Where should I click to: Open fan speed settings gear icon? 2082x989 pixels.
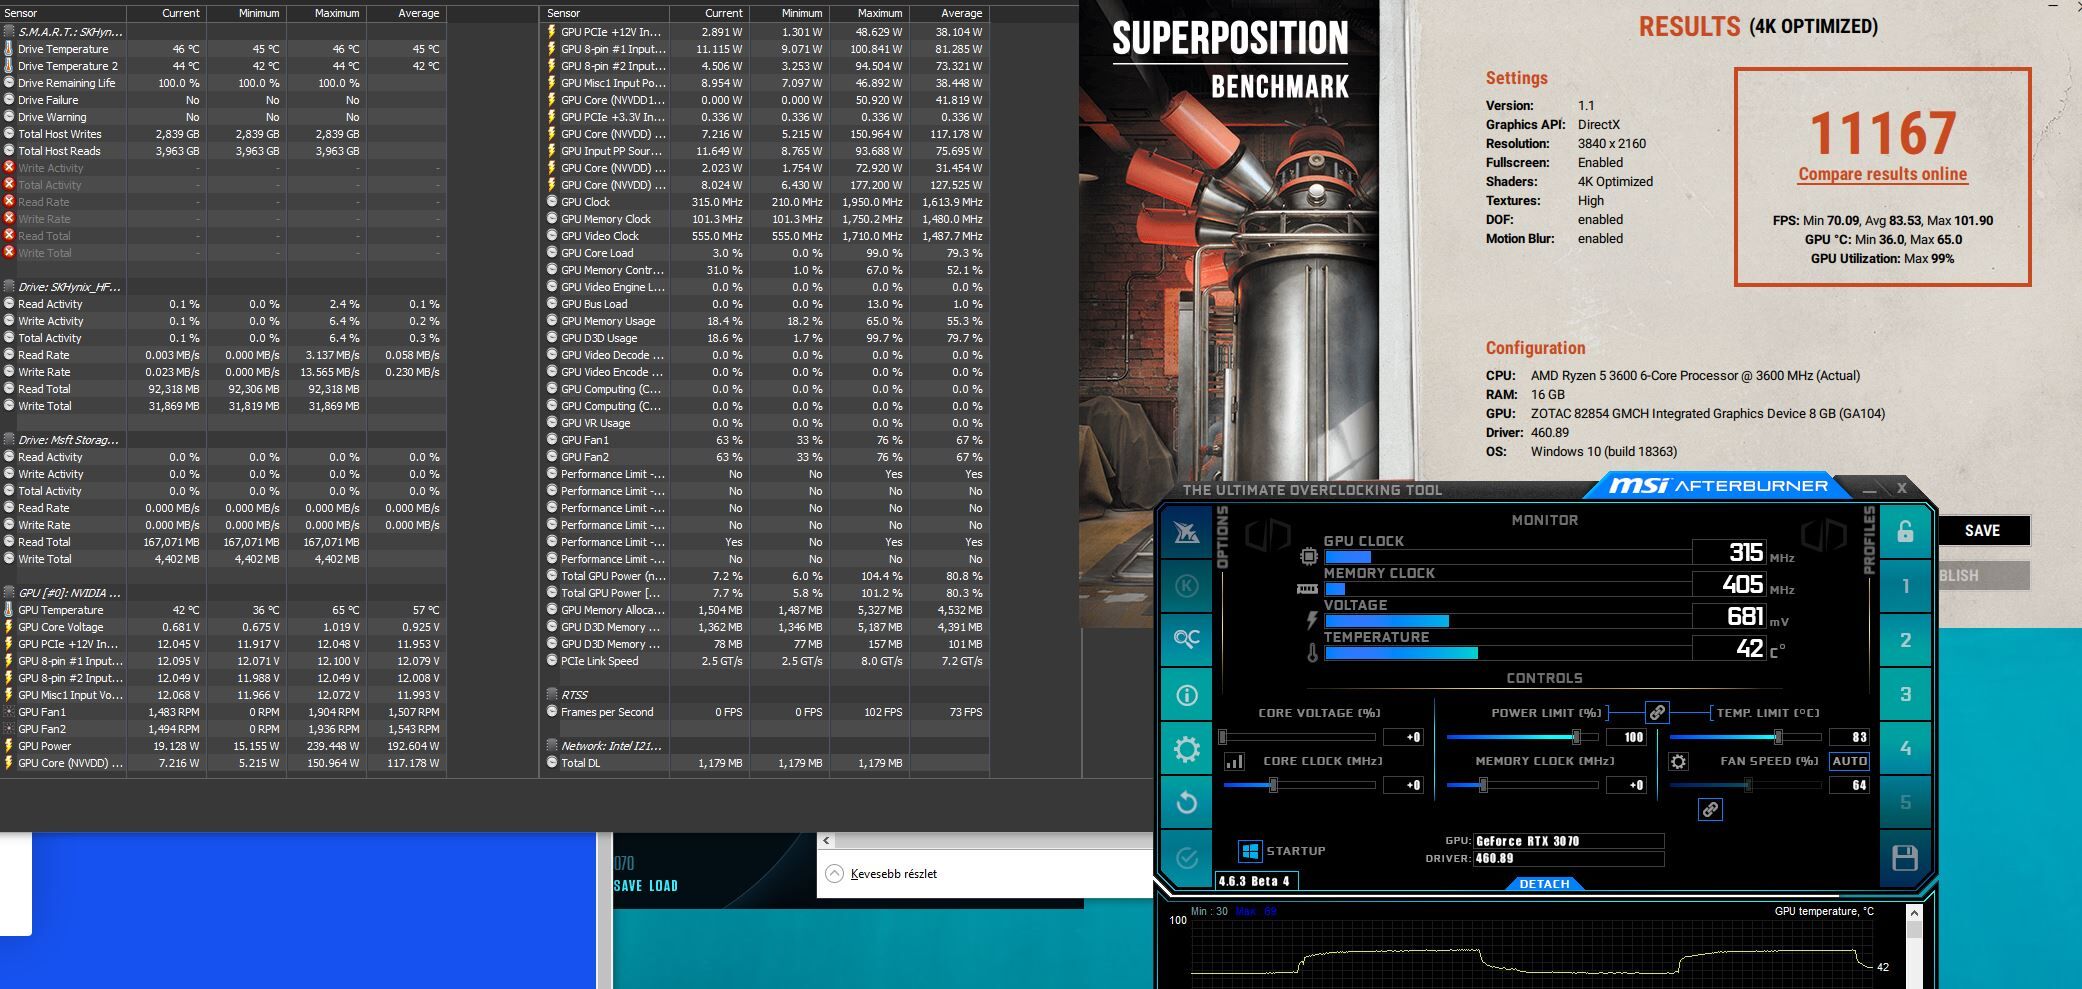coord(1678,762)
